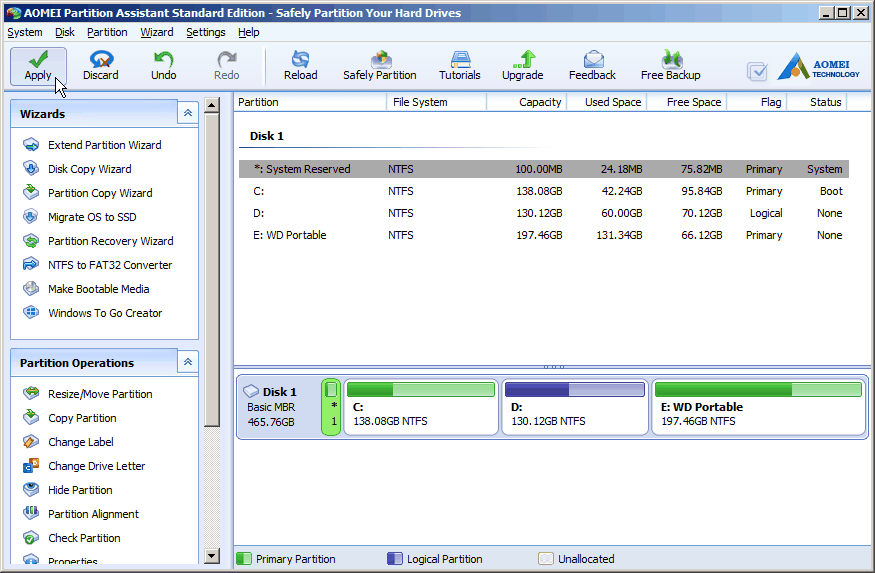Open the Partition menu
The width and height of the screenshot is (875, 573).
click(x=107, y=32)
